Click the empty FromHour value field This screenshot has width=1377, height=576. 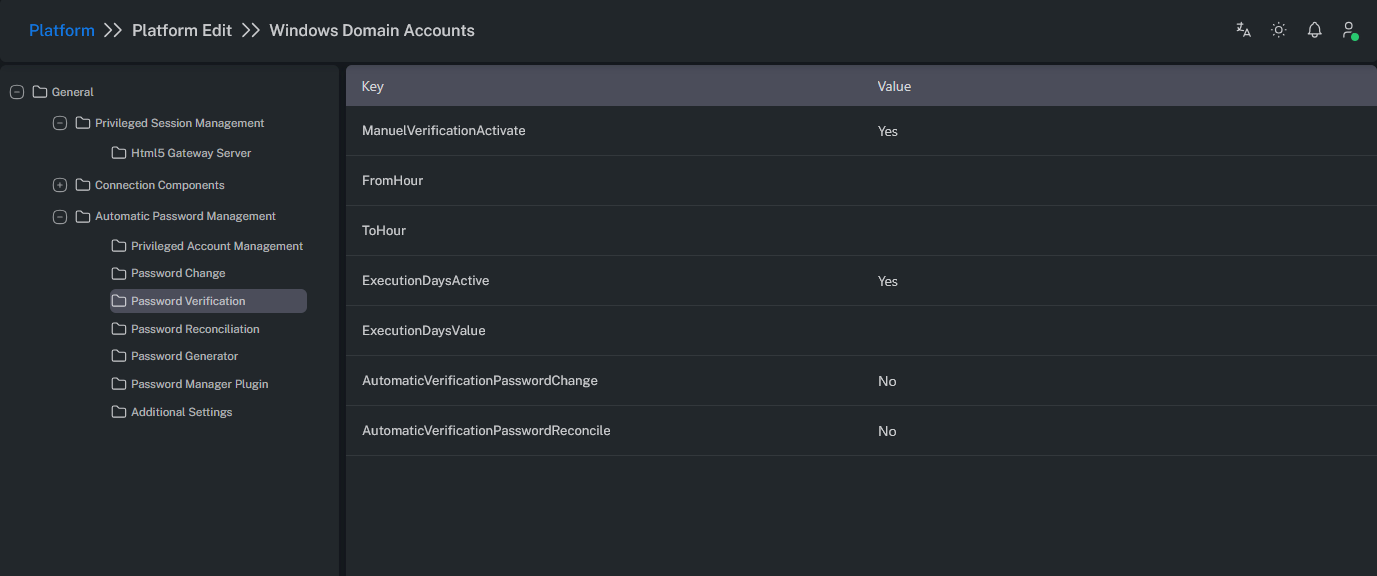coord(1000,181)
